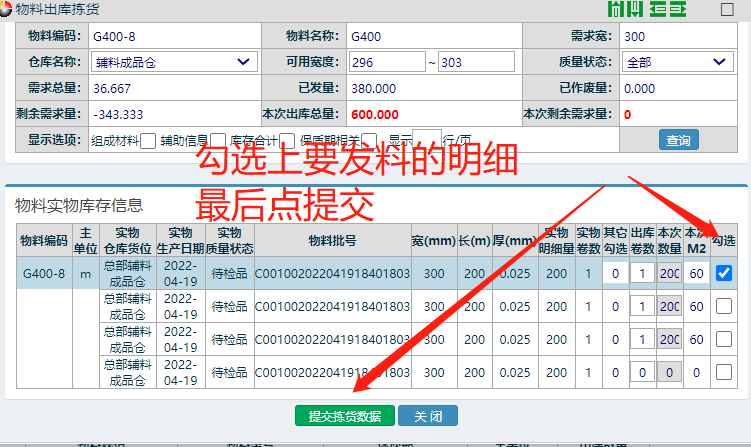Tick the fourth row 勾选 checkbox
Image resolution: width=751 pixels, height=447 pixels.
tap(724, 372)
